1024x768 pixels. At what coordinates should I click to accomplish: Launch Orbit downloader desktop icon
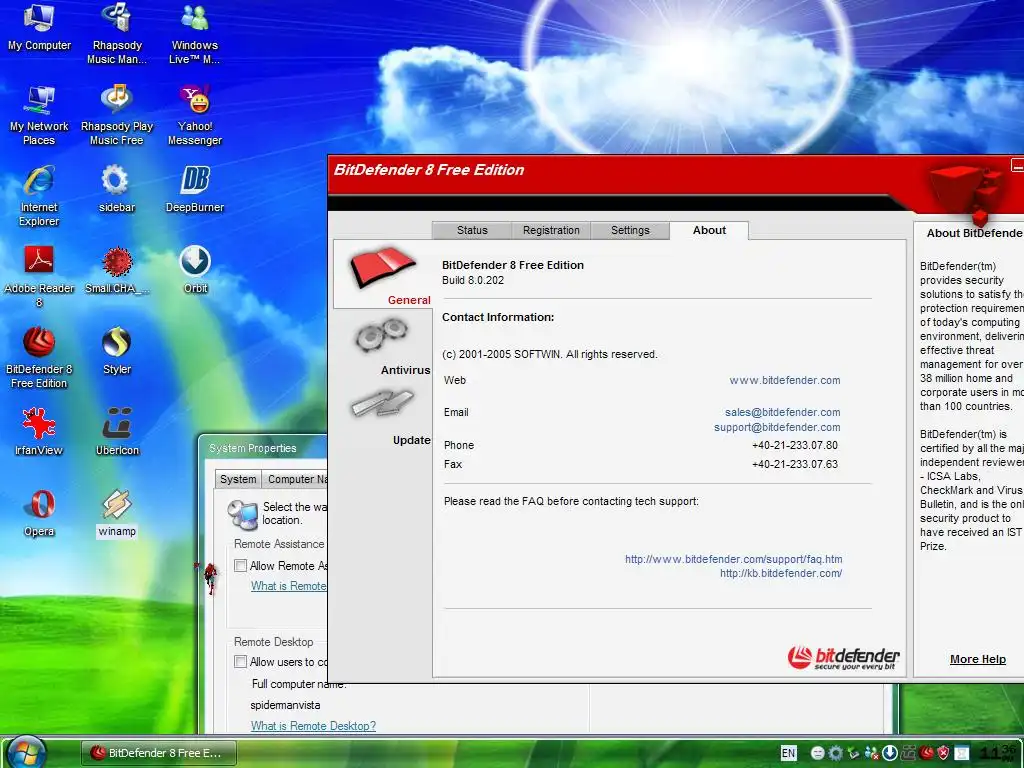[195, 270]
